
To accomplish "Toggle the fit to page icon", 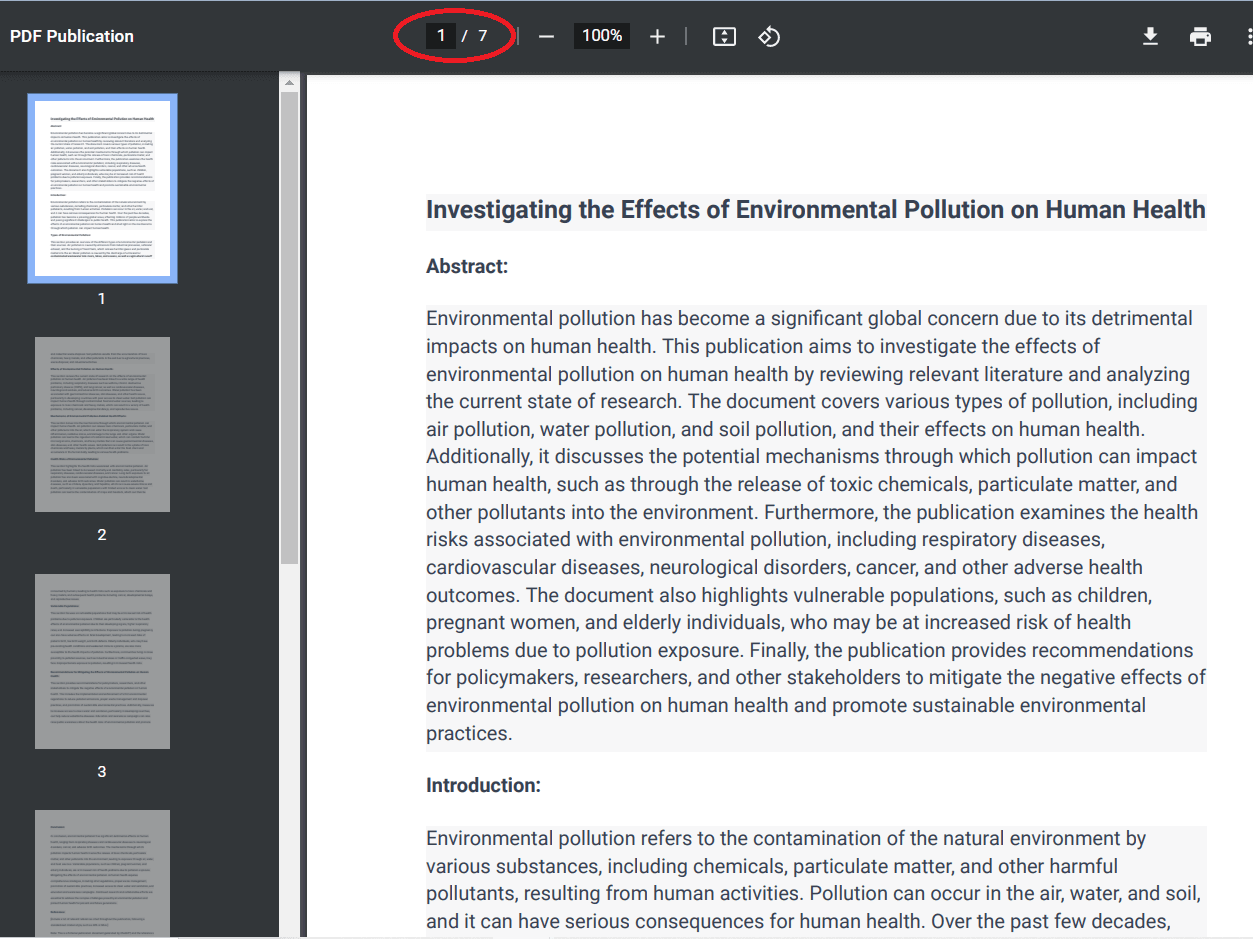I will (724, 37).
